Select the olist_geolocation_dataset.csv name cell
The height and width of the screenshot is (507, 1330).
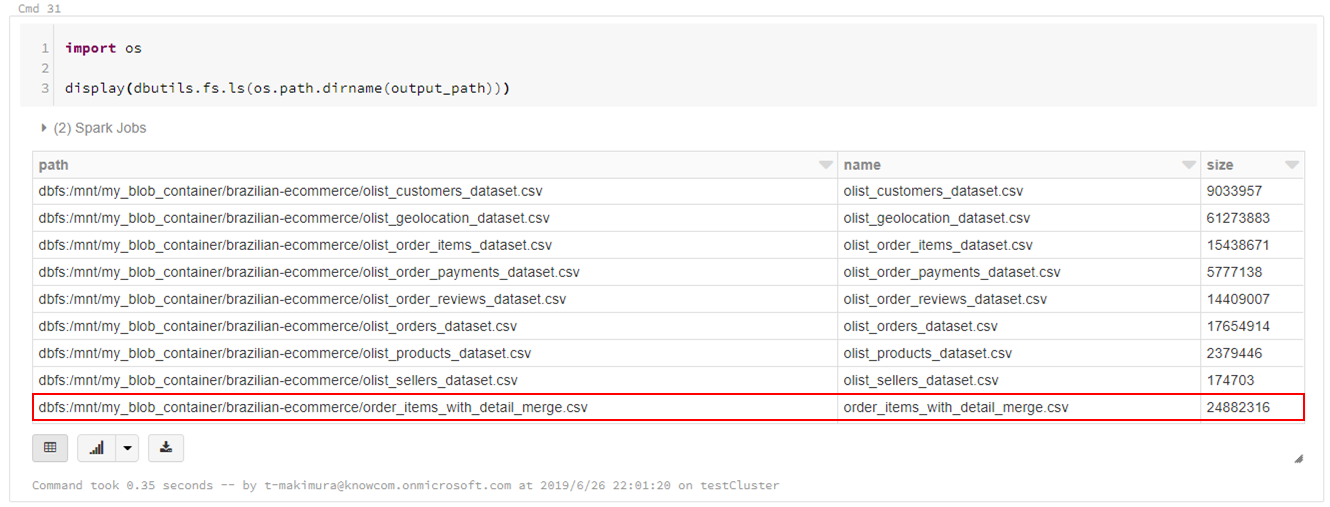(x=937, y=218)
